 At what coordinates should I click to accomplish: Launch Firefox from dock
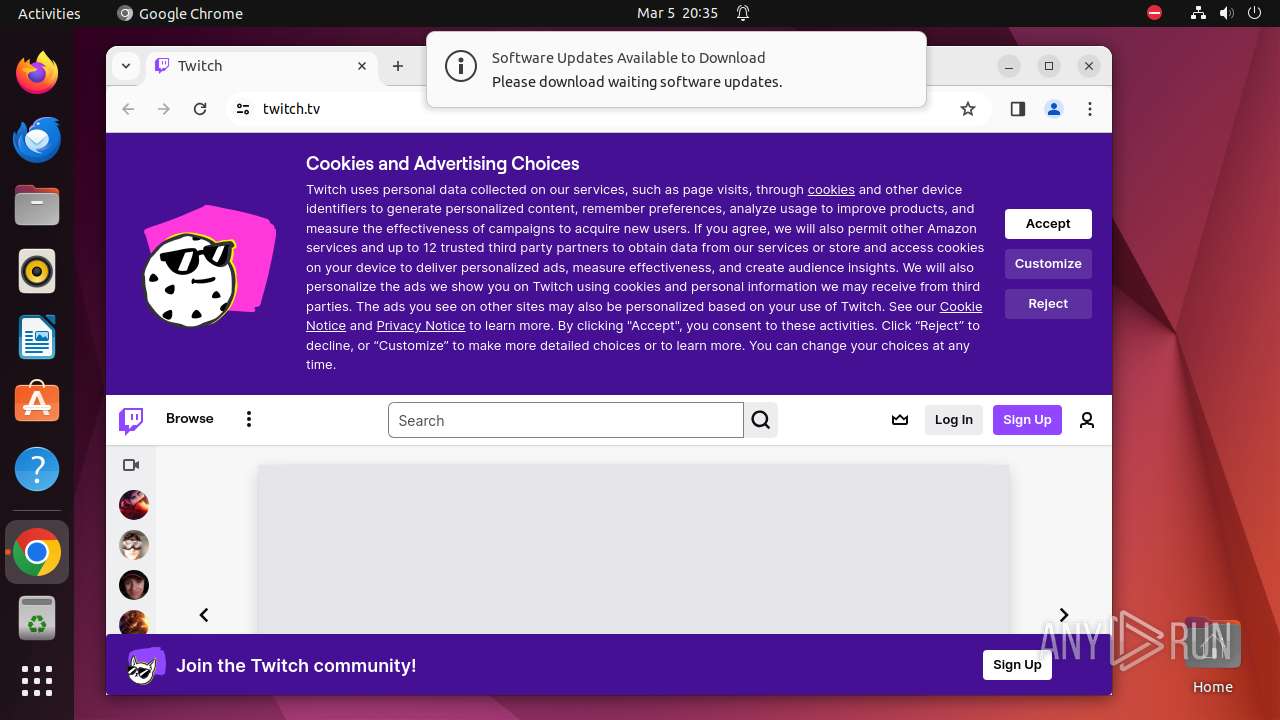[37, 73]
